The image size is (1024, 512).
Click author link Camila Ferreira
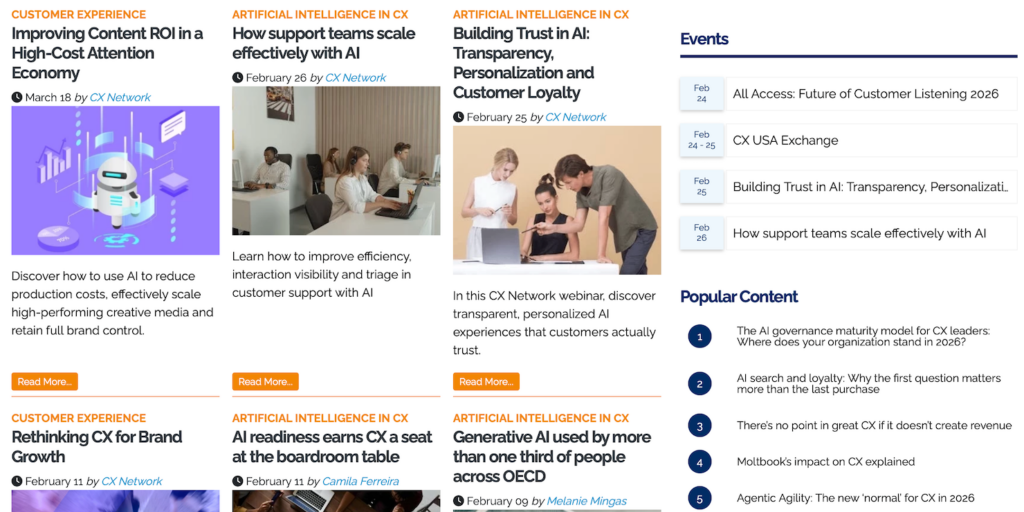pyautogui.click(x=360, y=481)
